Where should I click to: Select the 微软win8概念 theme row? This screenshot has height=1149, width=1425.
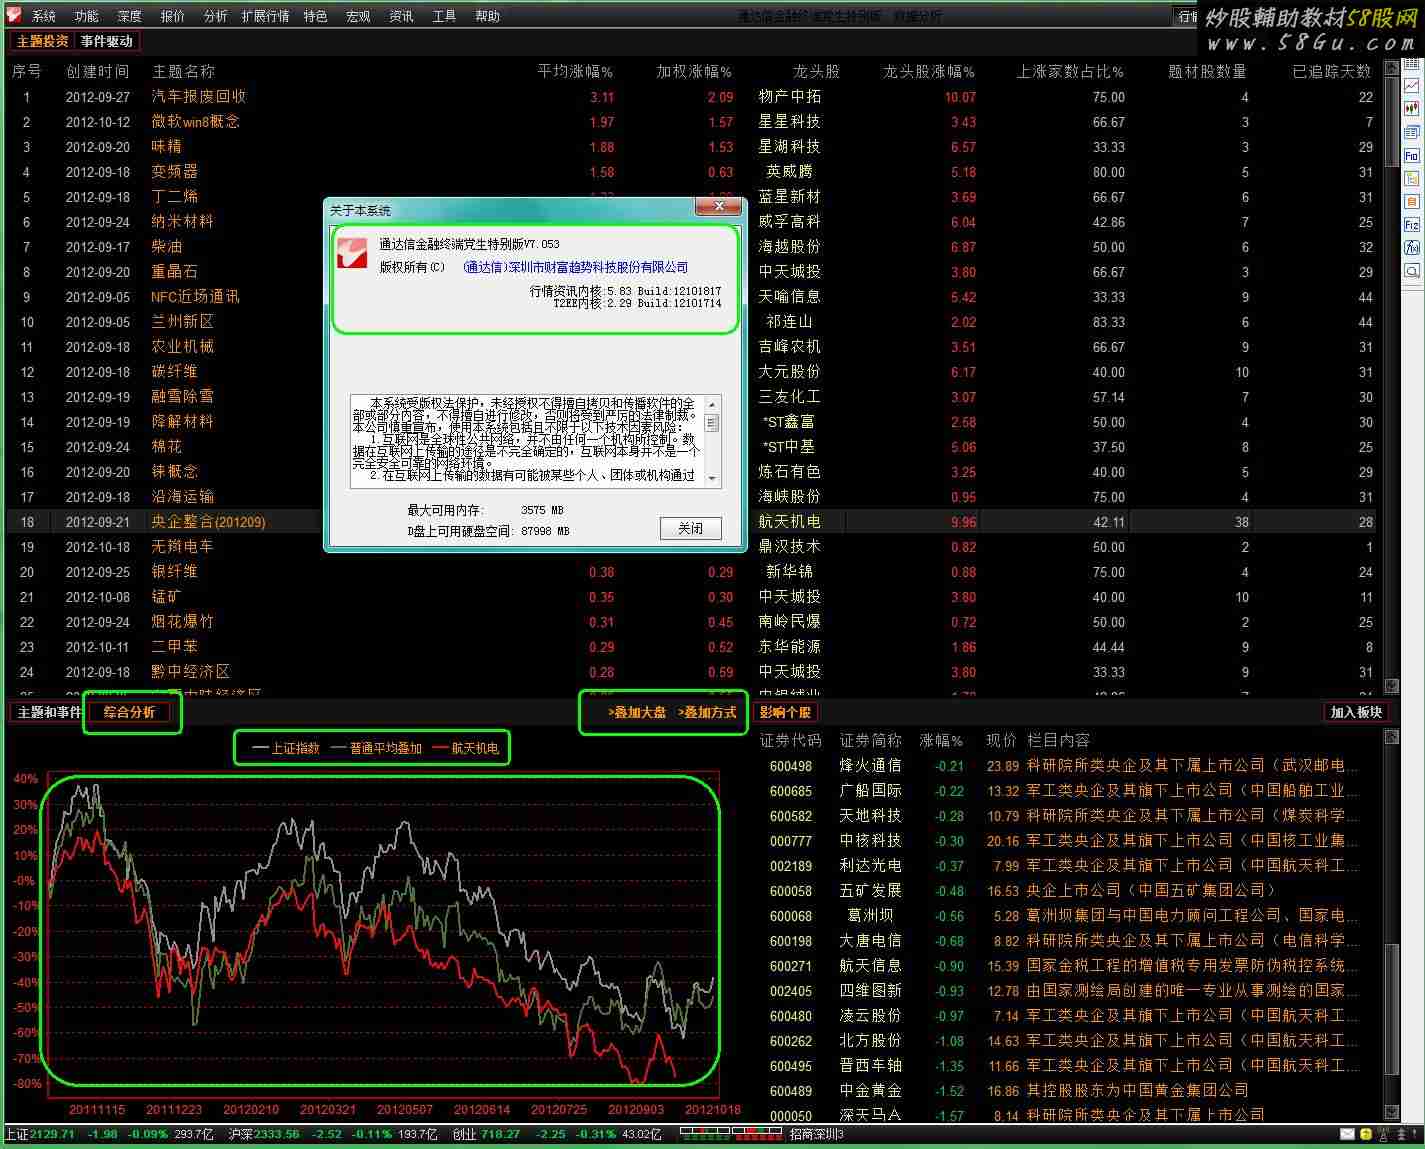[690, 122]
